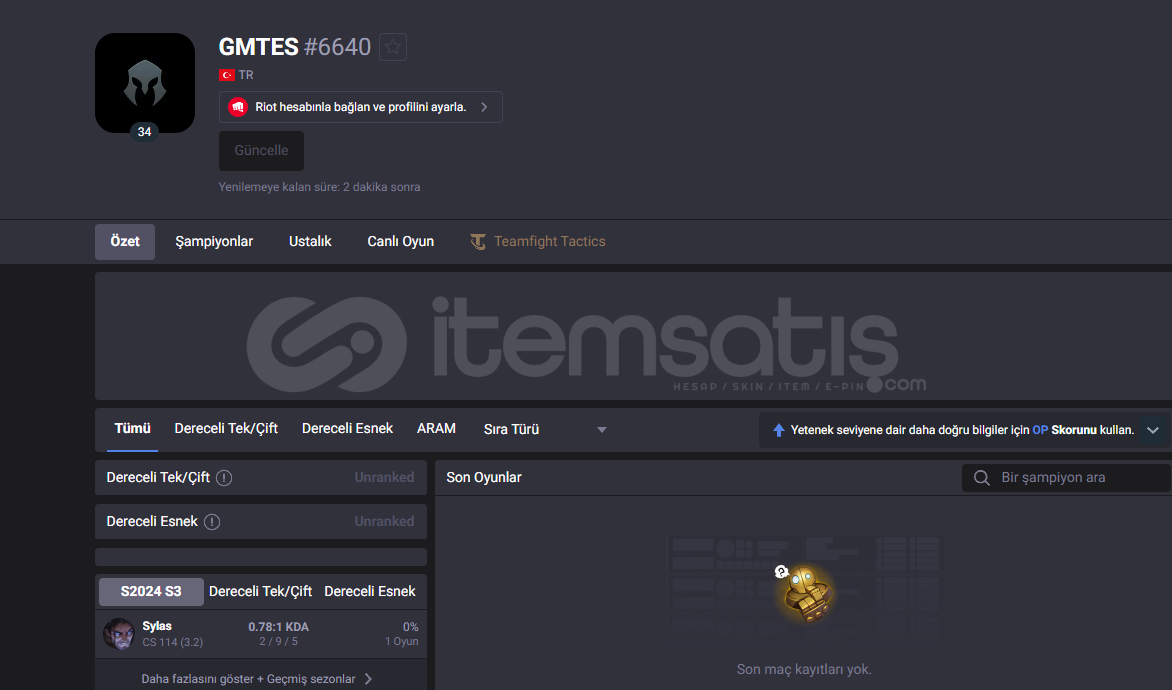Click the CS 114 (3.2) stat
This screenshot has width=1172, height=690.
click(x=173, y=642)
